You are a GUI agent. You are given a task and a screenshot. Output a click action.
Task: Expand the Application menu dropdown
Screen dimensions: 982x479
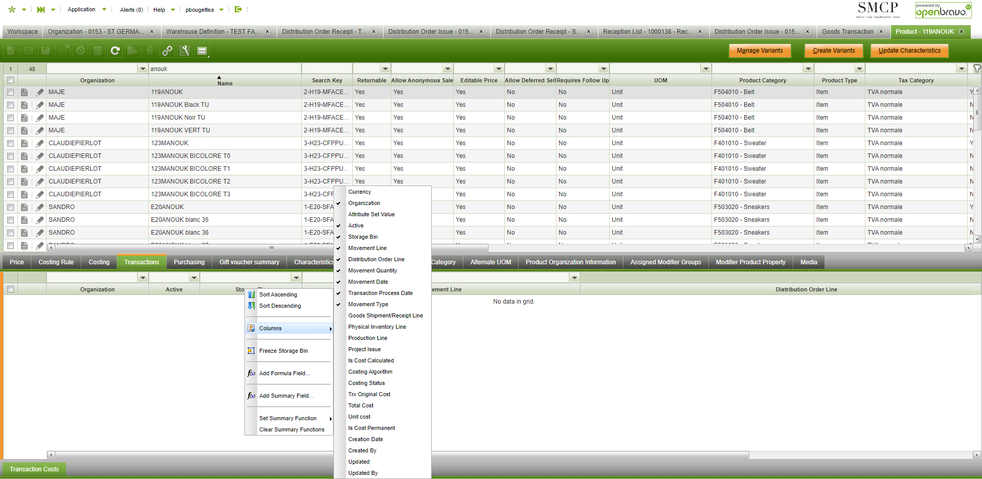pos(104,9)
